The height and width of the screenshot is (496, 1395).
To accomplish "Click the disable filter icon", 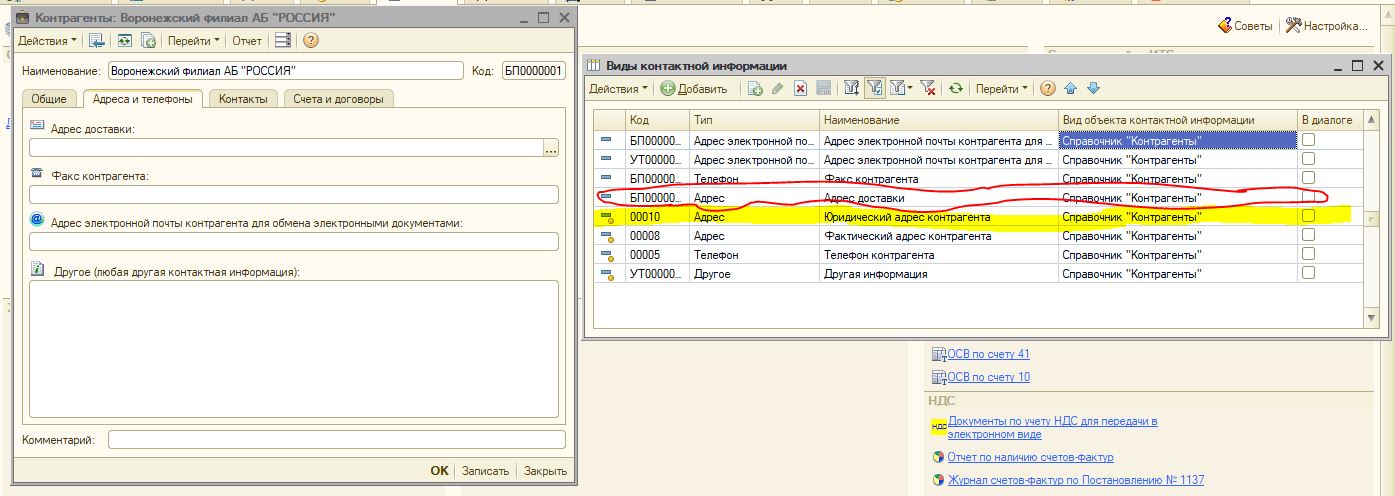I will point(927,89).
